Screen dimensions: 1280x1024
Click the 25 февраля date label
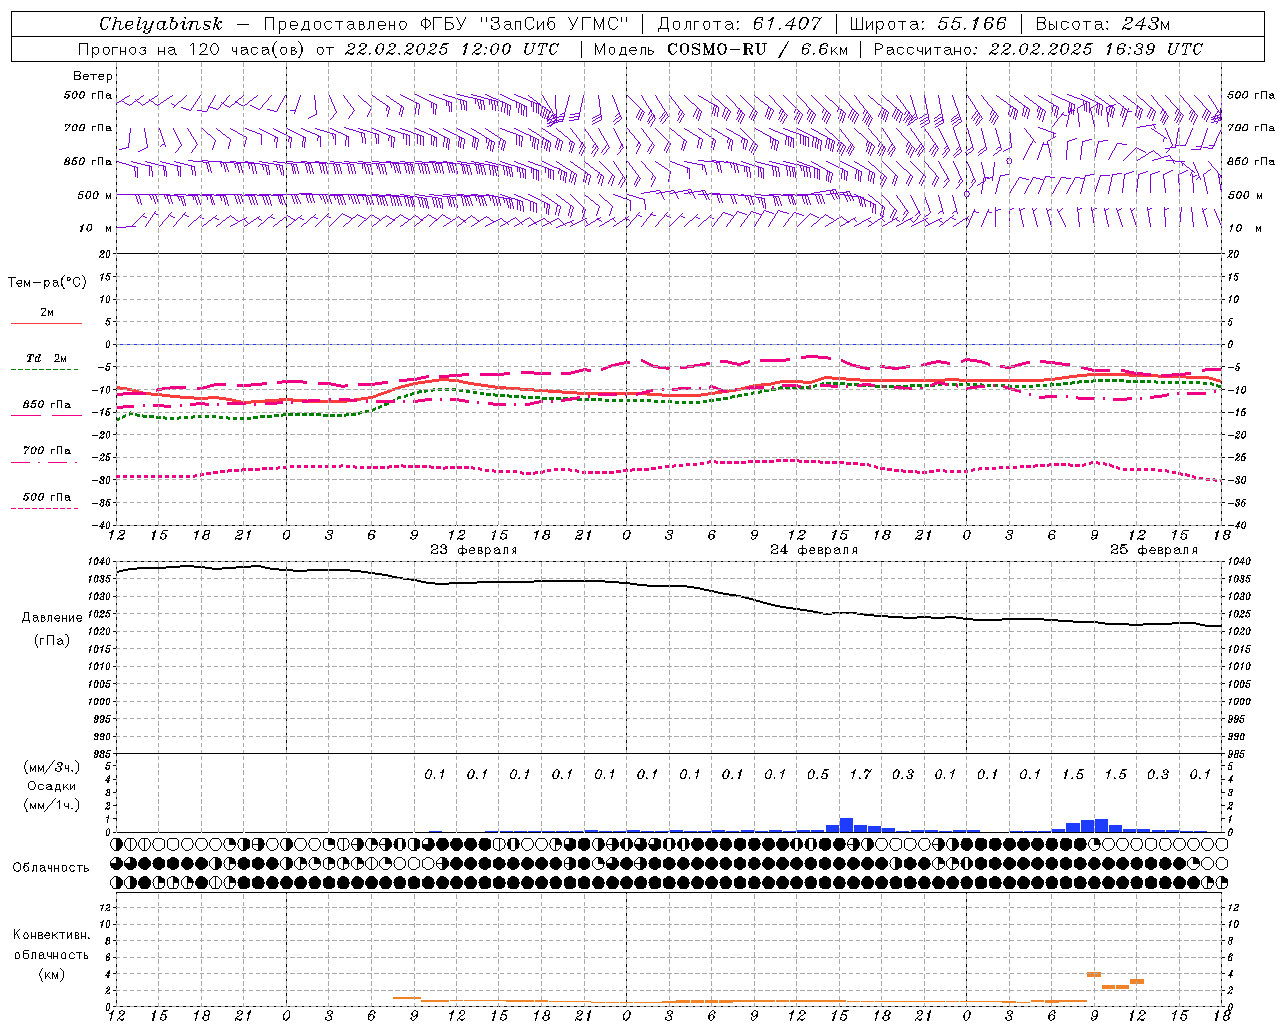pos(1154,550)
